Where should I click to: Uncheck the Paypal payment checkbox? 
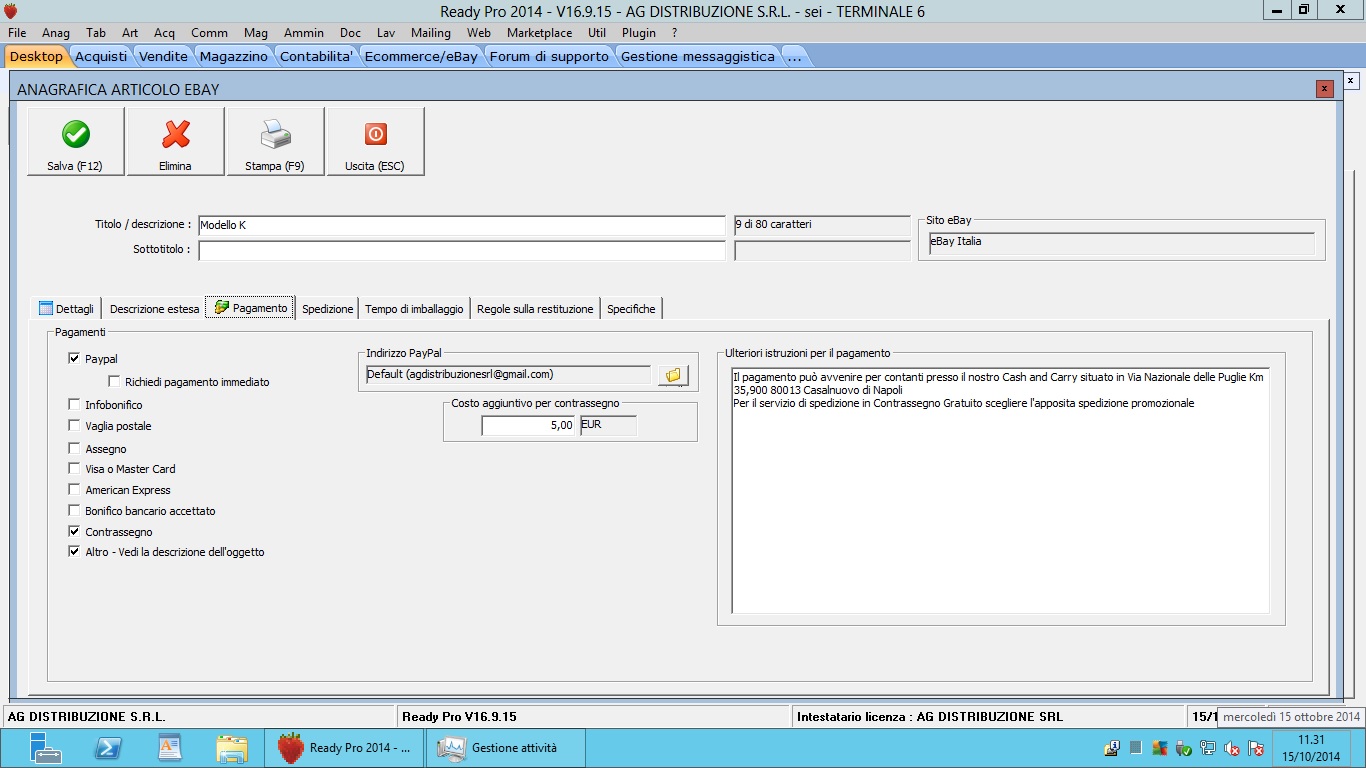pos(74,359)
